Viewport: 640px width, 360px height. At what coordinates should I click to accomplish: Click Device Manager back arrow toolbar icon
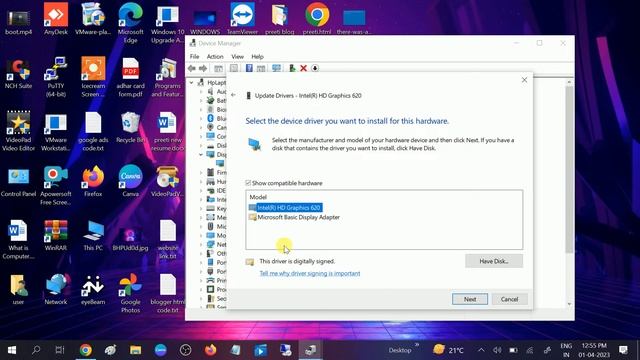point(192,68)
